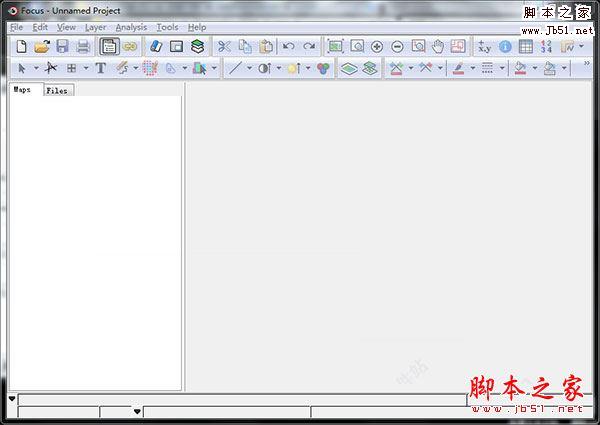The image size is (600, 425).
Task: Click the x,y cursor coordinates icon
Action: (484, 47)
